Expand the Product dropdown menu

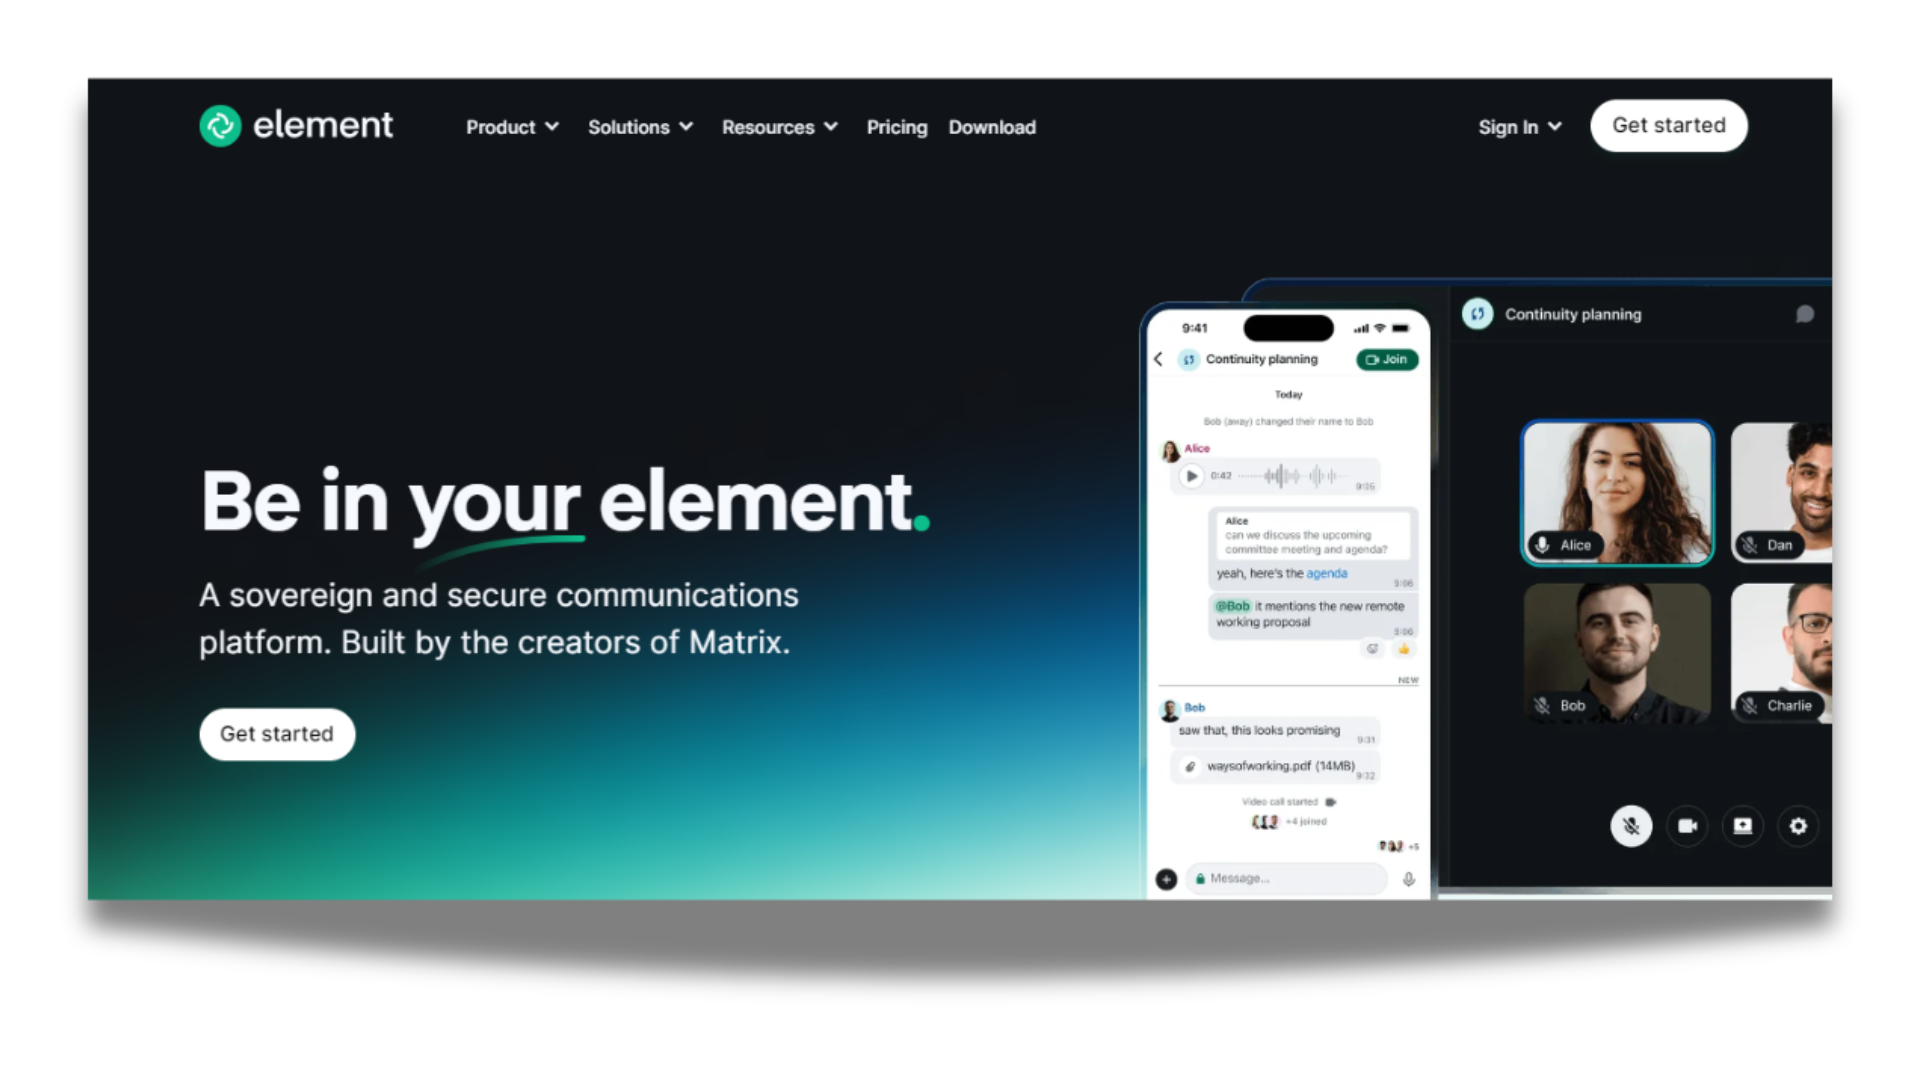[510, 127]
